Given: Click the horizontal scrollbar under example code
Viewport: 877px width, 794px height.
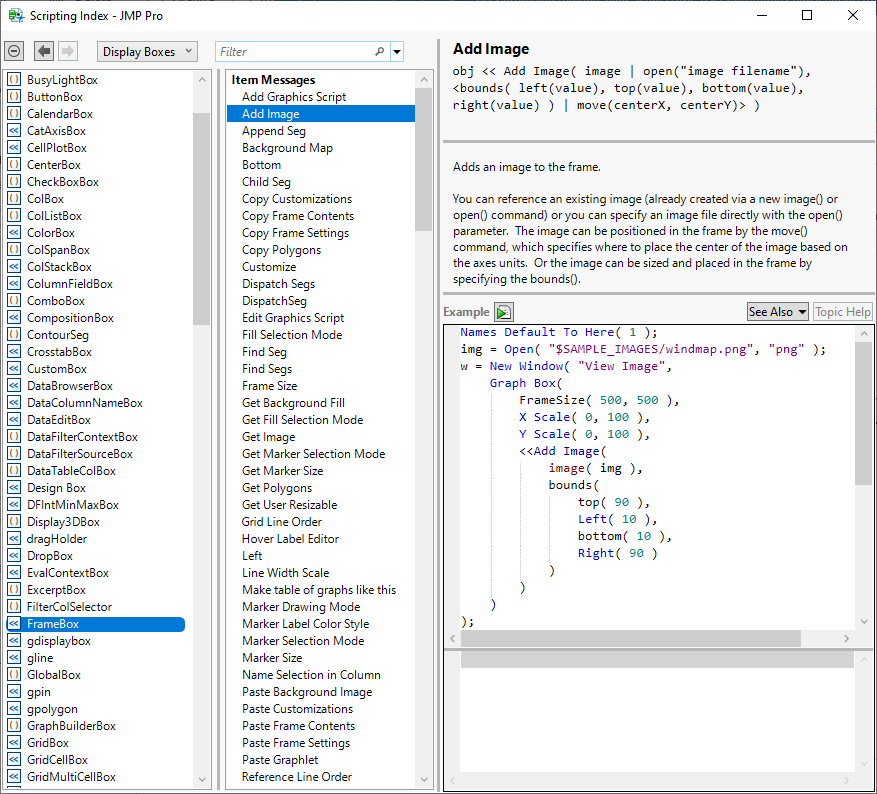Looking at the screenshot, I should 630,638.
